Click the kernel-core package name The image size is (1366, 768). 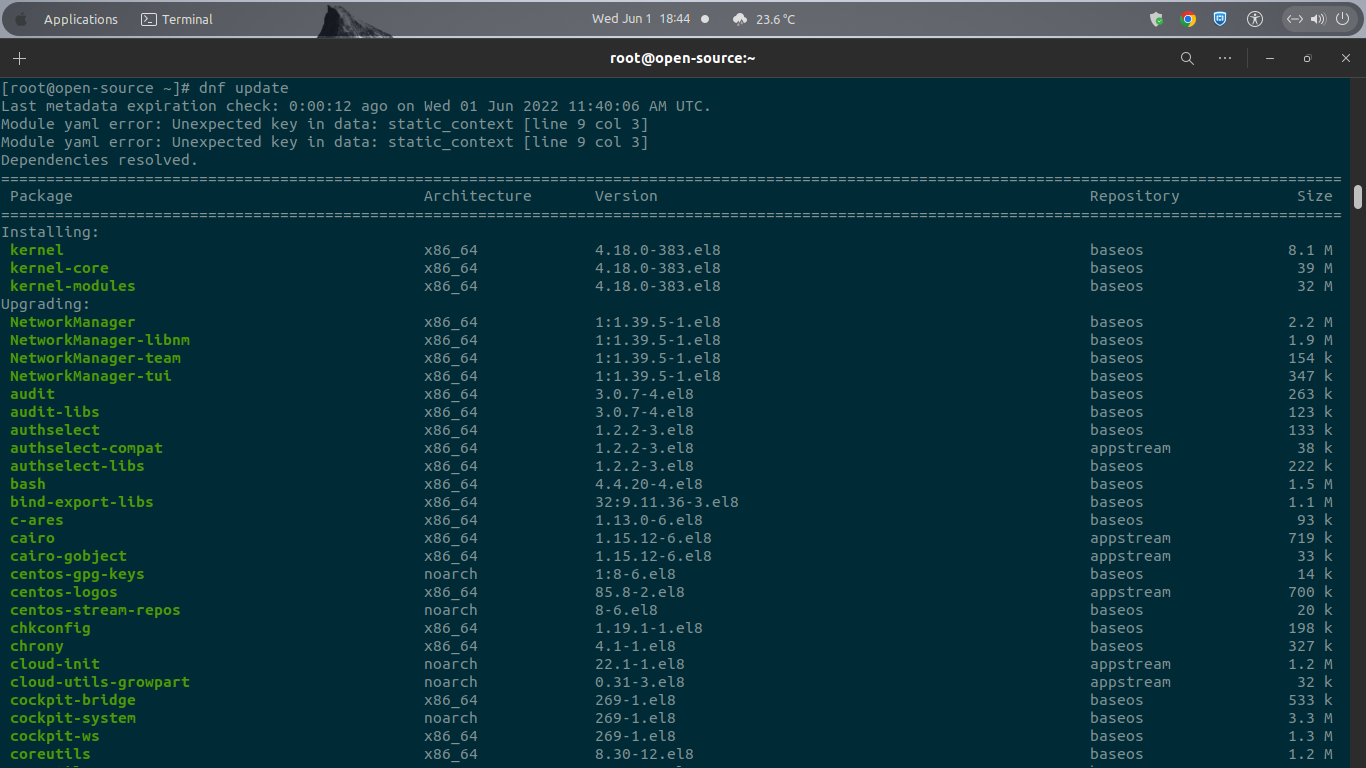coord(59,268)
